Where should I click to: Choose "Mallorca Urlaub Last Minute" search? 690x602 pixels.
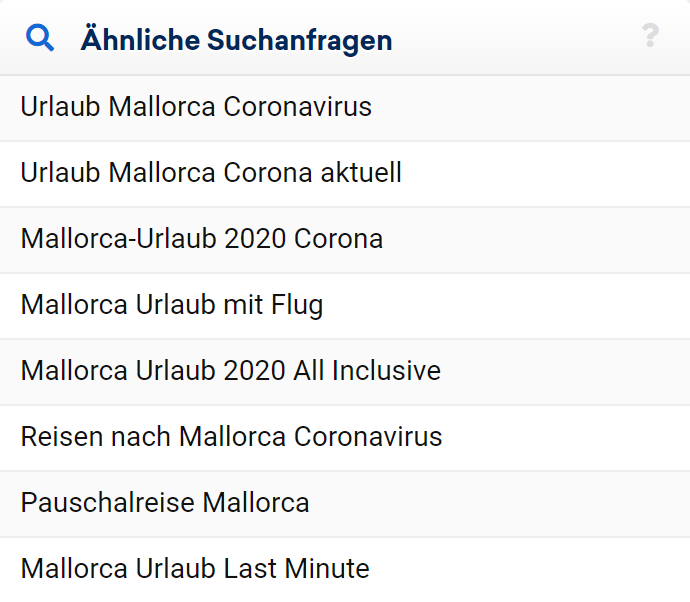click(195, 569)
